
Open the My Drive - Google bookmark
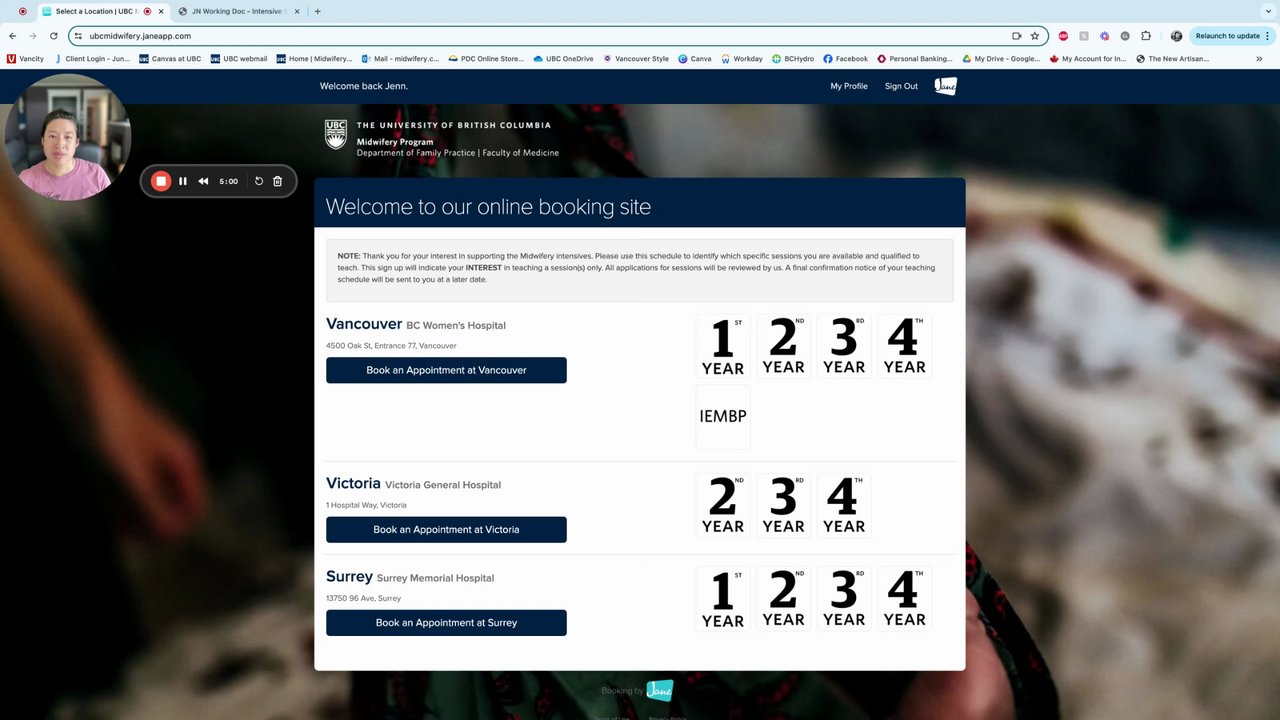click(1000, 59)
